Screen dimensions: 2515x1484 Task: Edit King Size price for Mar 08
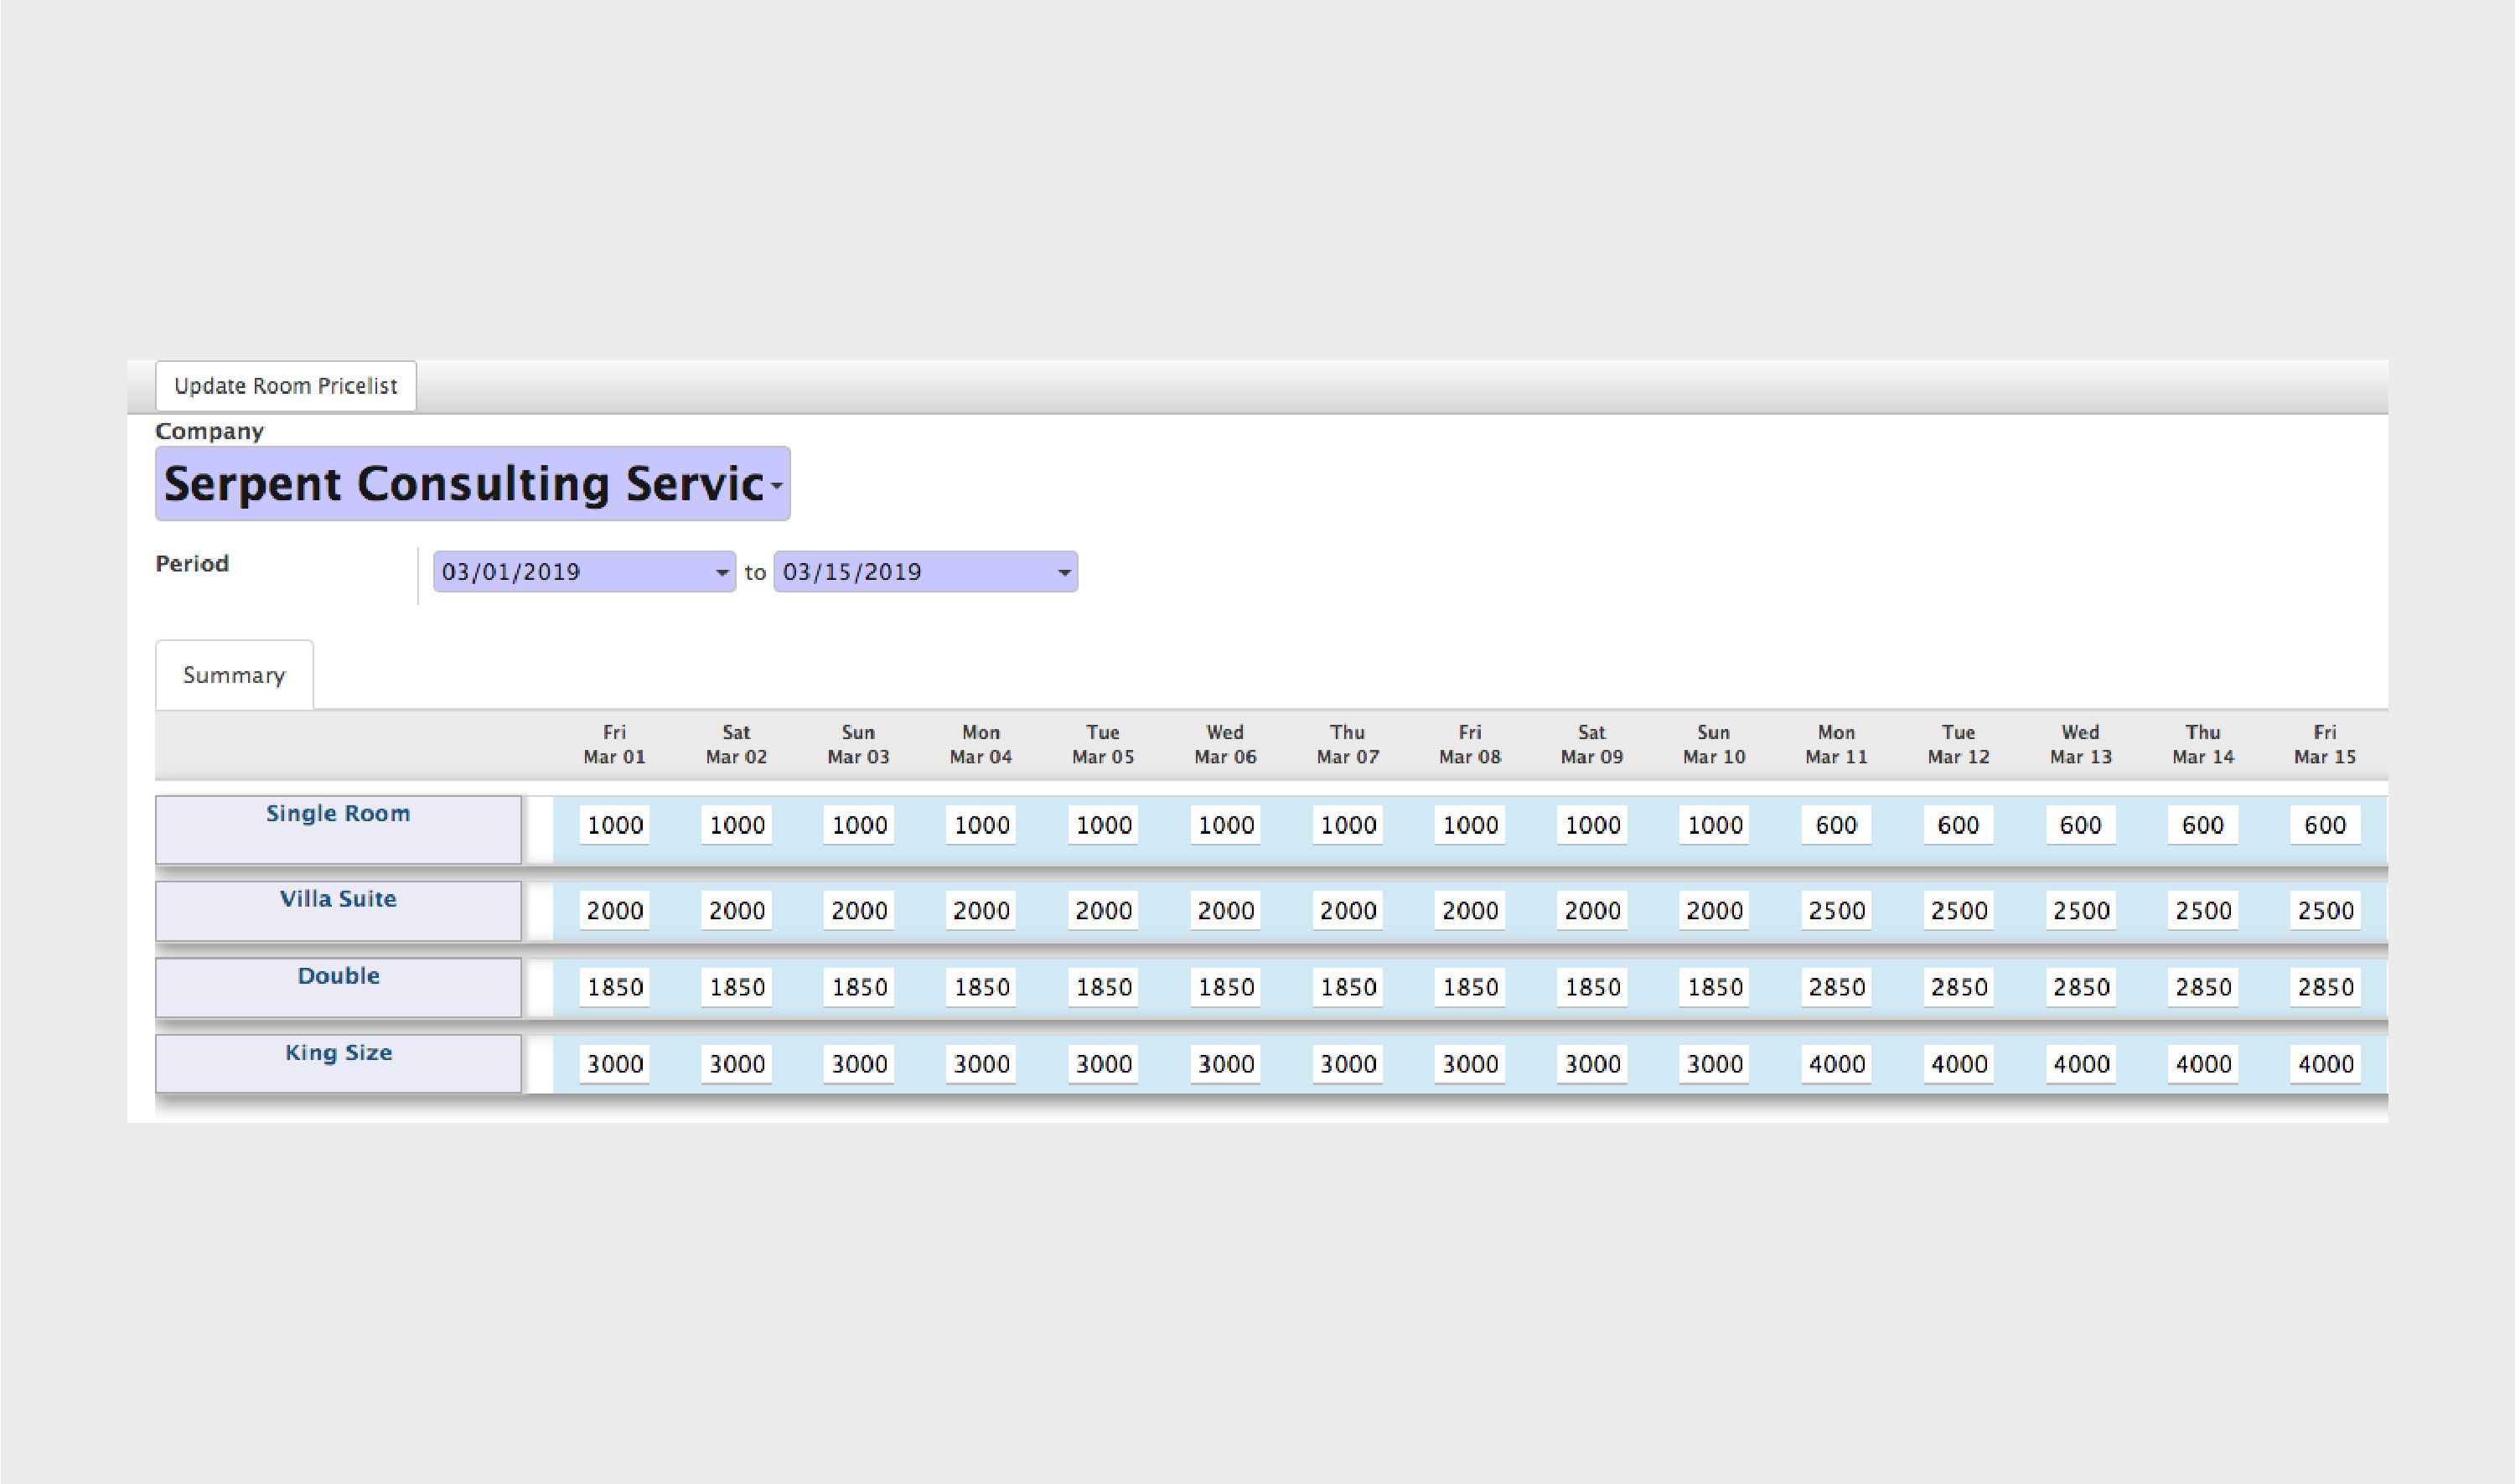pos(1470,1064)
